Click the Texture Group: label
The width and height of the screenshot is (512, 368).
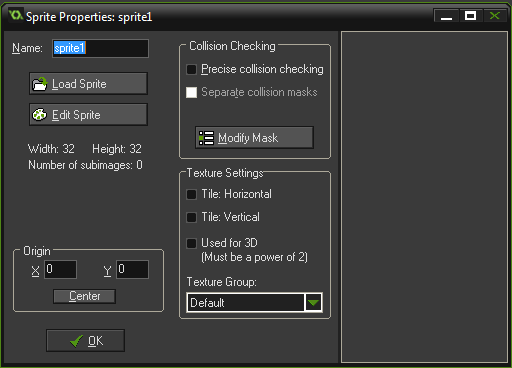[222, 282]
